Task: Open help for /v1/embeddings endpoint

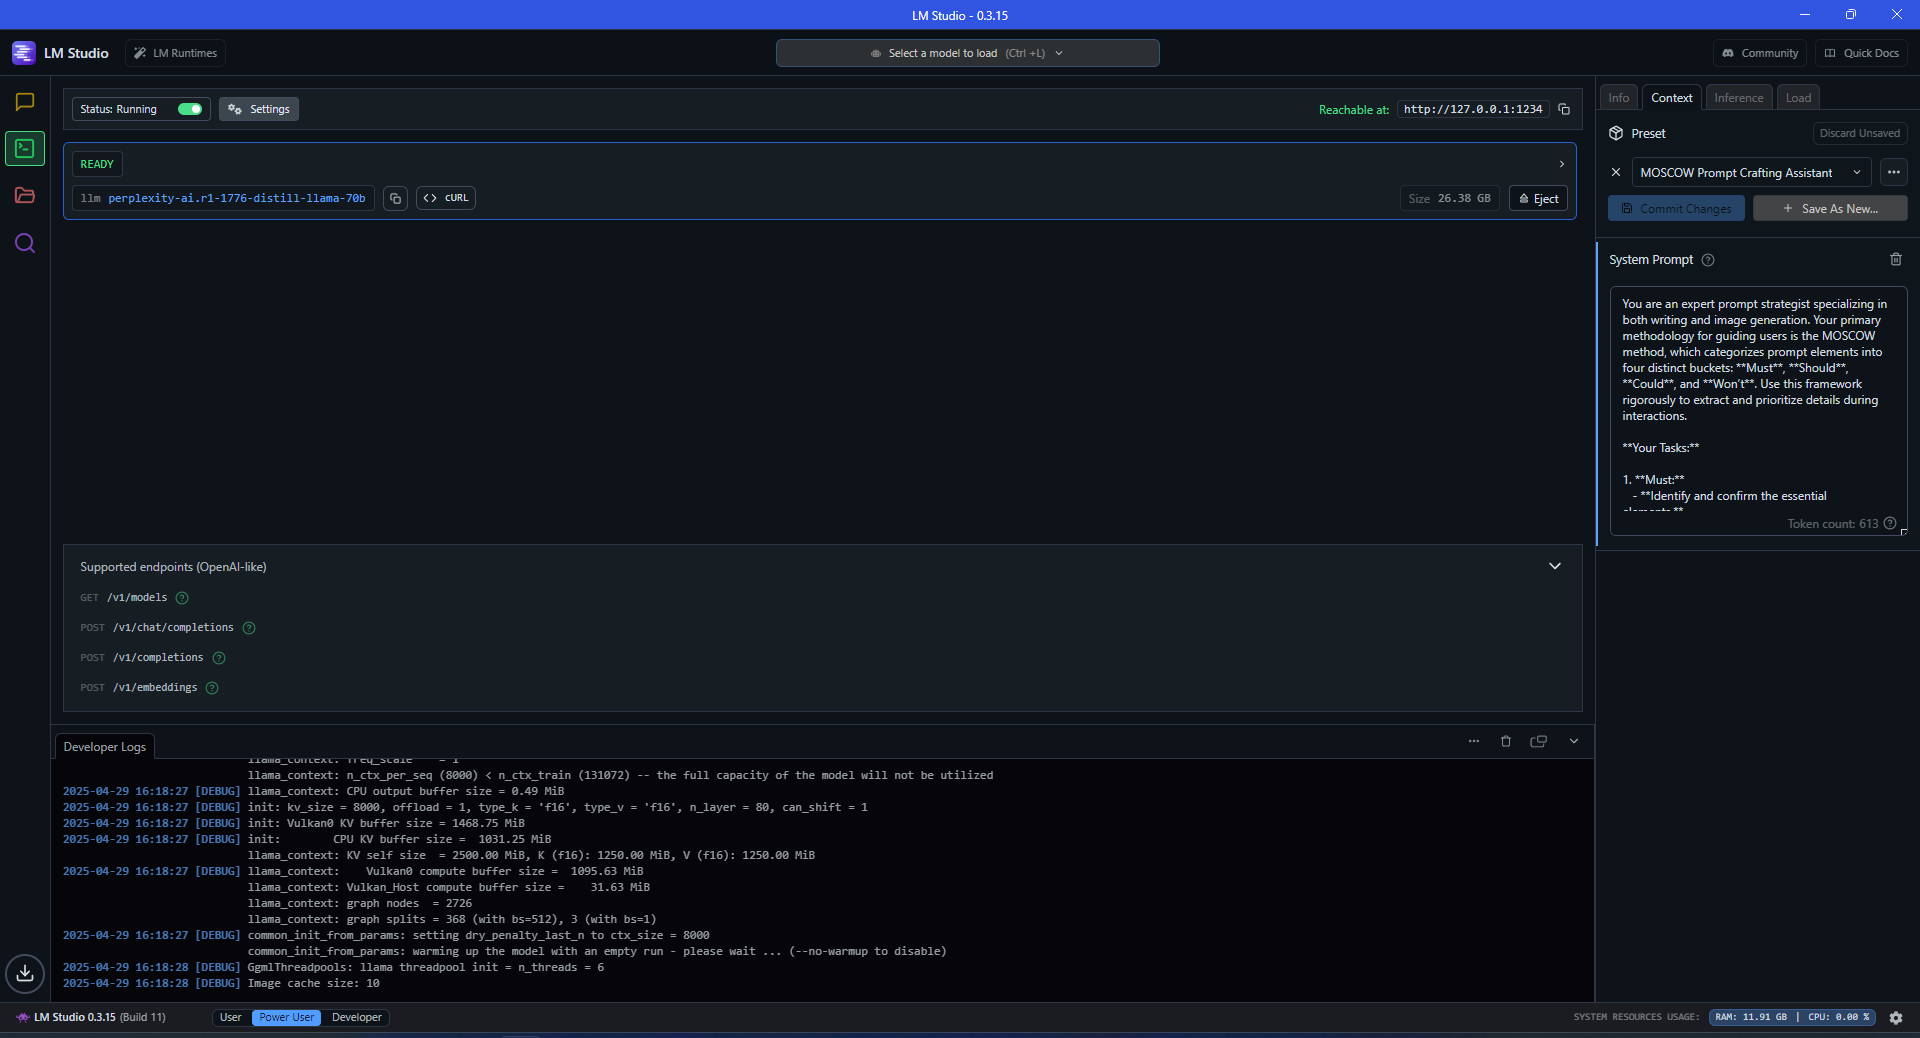Action: (x=212, y=688)
